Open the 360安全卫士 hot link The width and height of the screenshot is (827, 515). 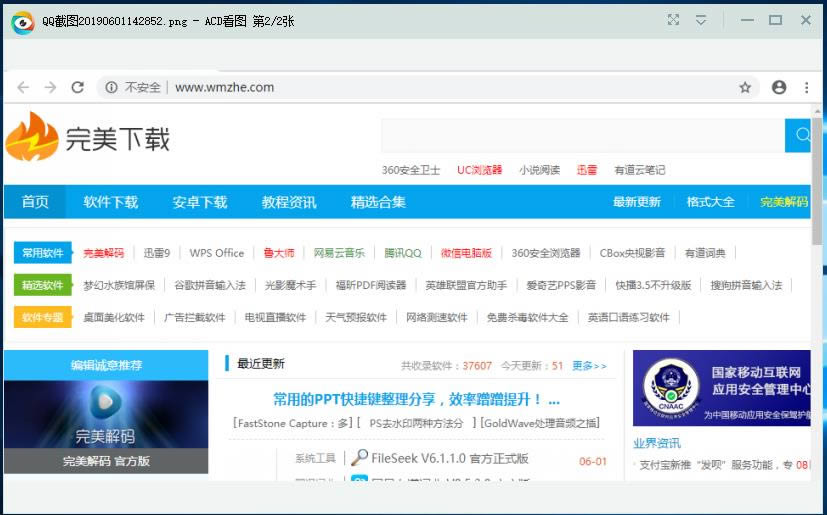411,170
